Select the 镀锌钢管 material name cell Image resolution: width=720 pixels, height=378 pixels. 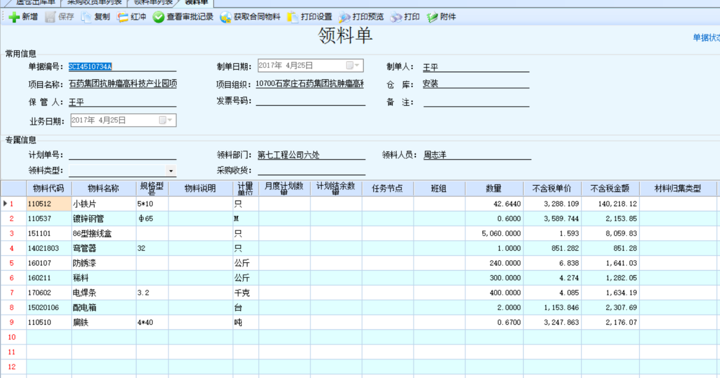point(103,219)
